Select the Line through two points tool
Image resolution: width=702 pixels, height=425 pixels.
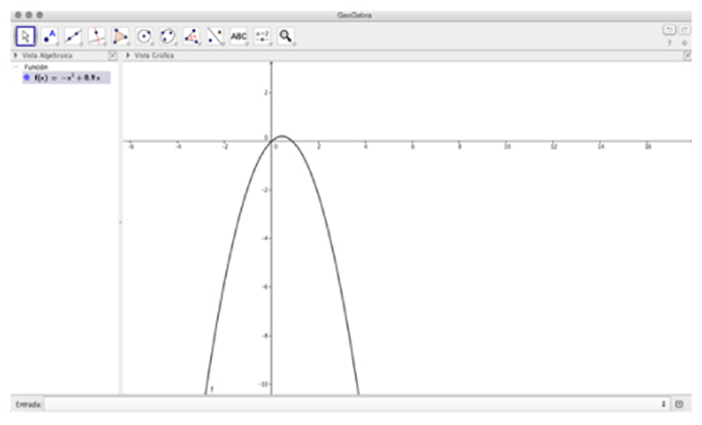(73, 36)
